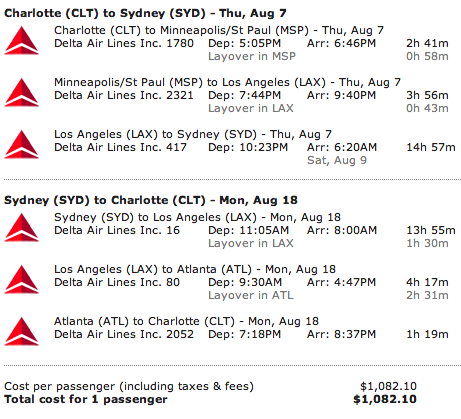Click the 14h 57m flight duration
This screenshot has height=419, width=461.
[431, 147]
